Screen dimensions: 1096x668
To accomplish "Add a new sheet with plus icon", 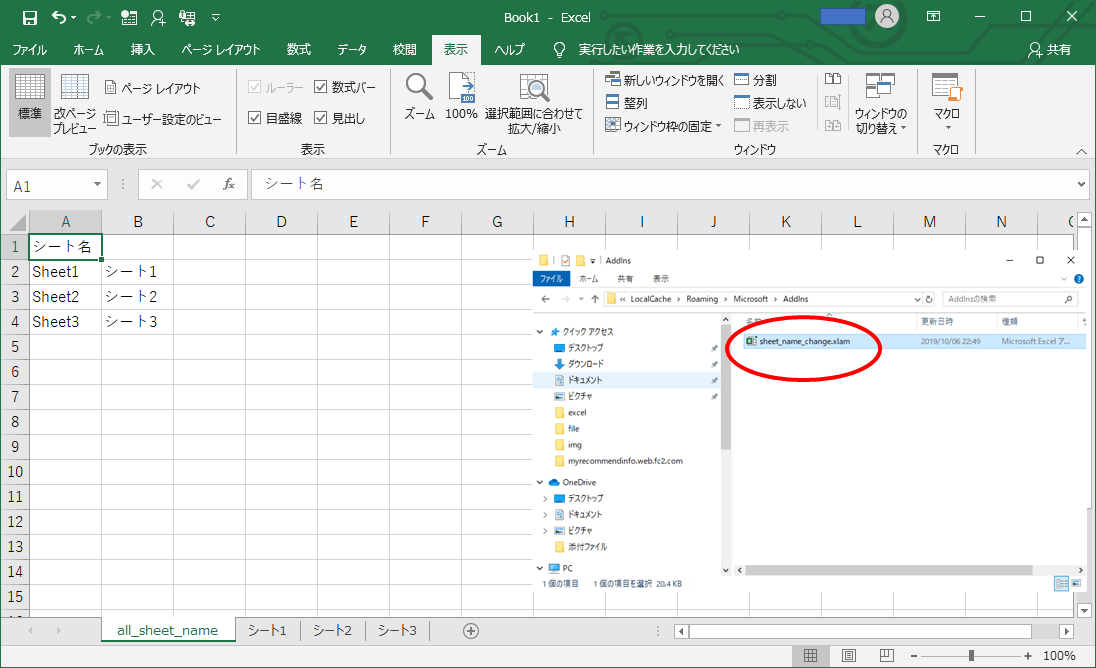I will pos(471,630).
